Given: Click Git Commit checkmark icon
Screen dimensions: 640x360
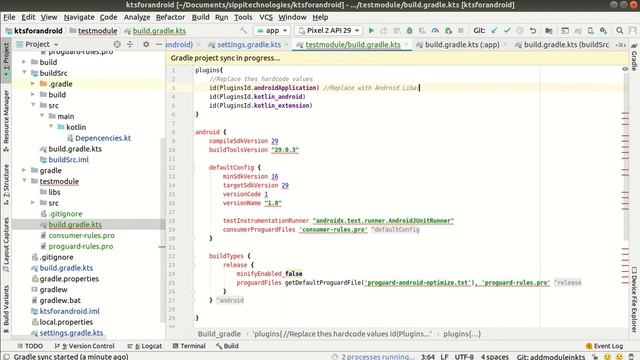Looking at the screenshot, I should tap(507, 31).
